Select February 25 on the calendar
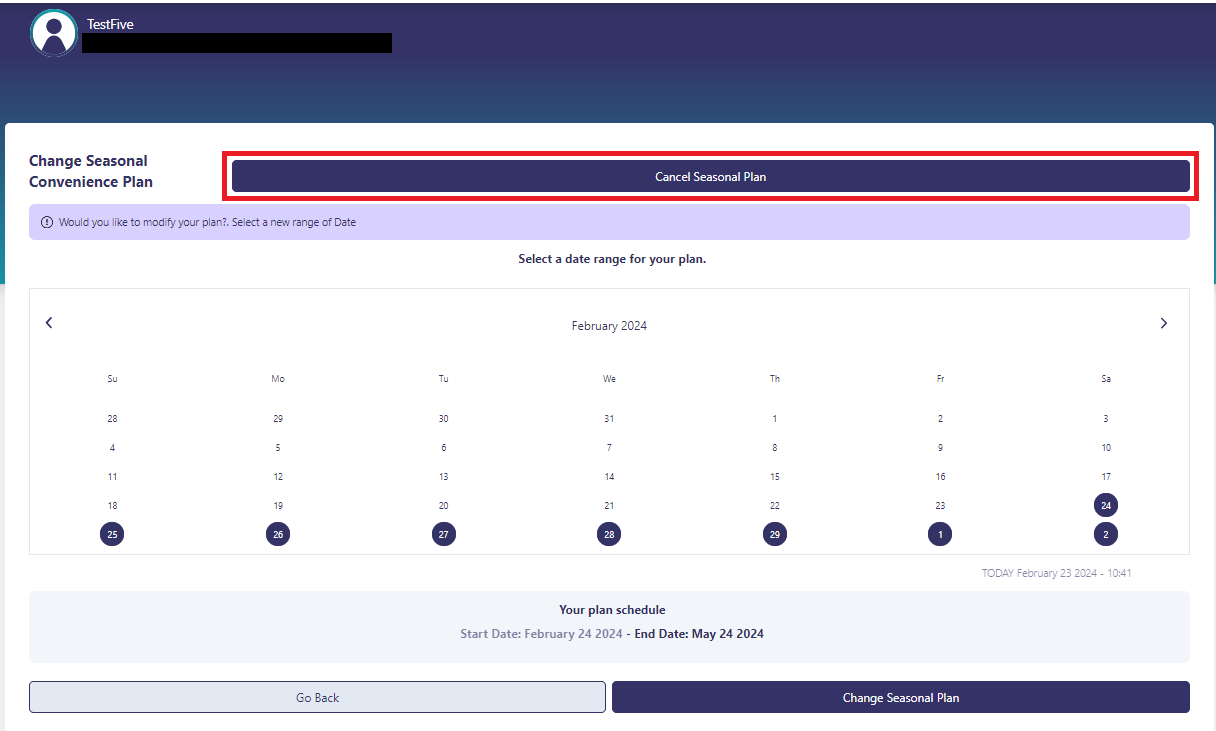Image resolution: width=1216 pixels, height=731 pixels. 112,534
